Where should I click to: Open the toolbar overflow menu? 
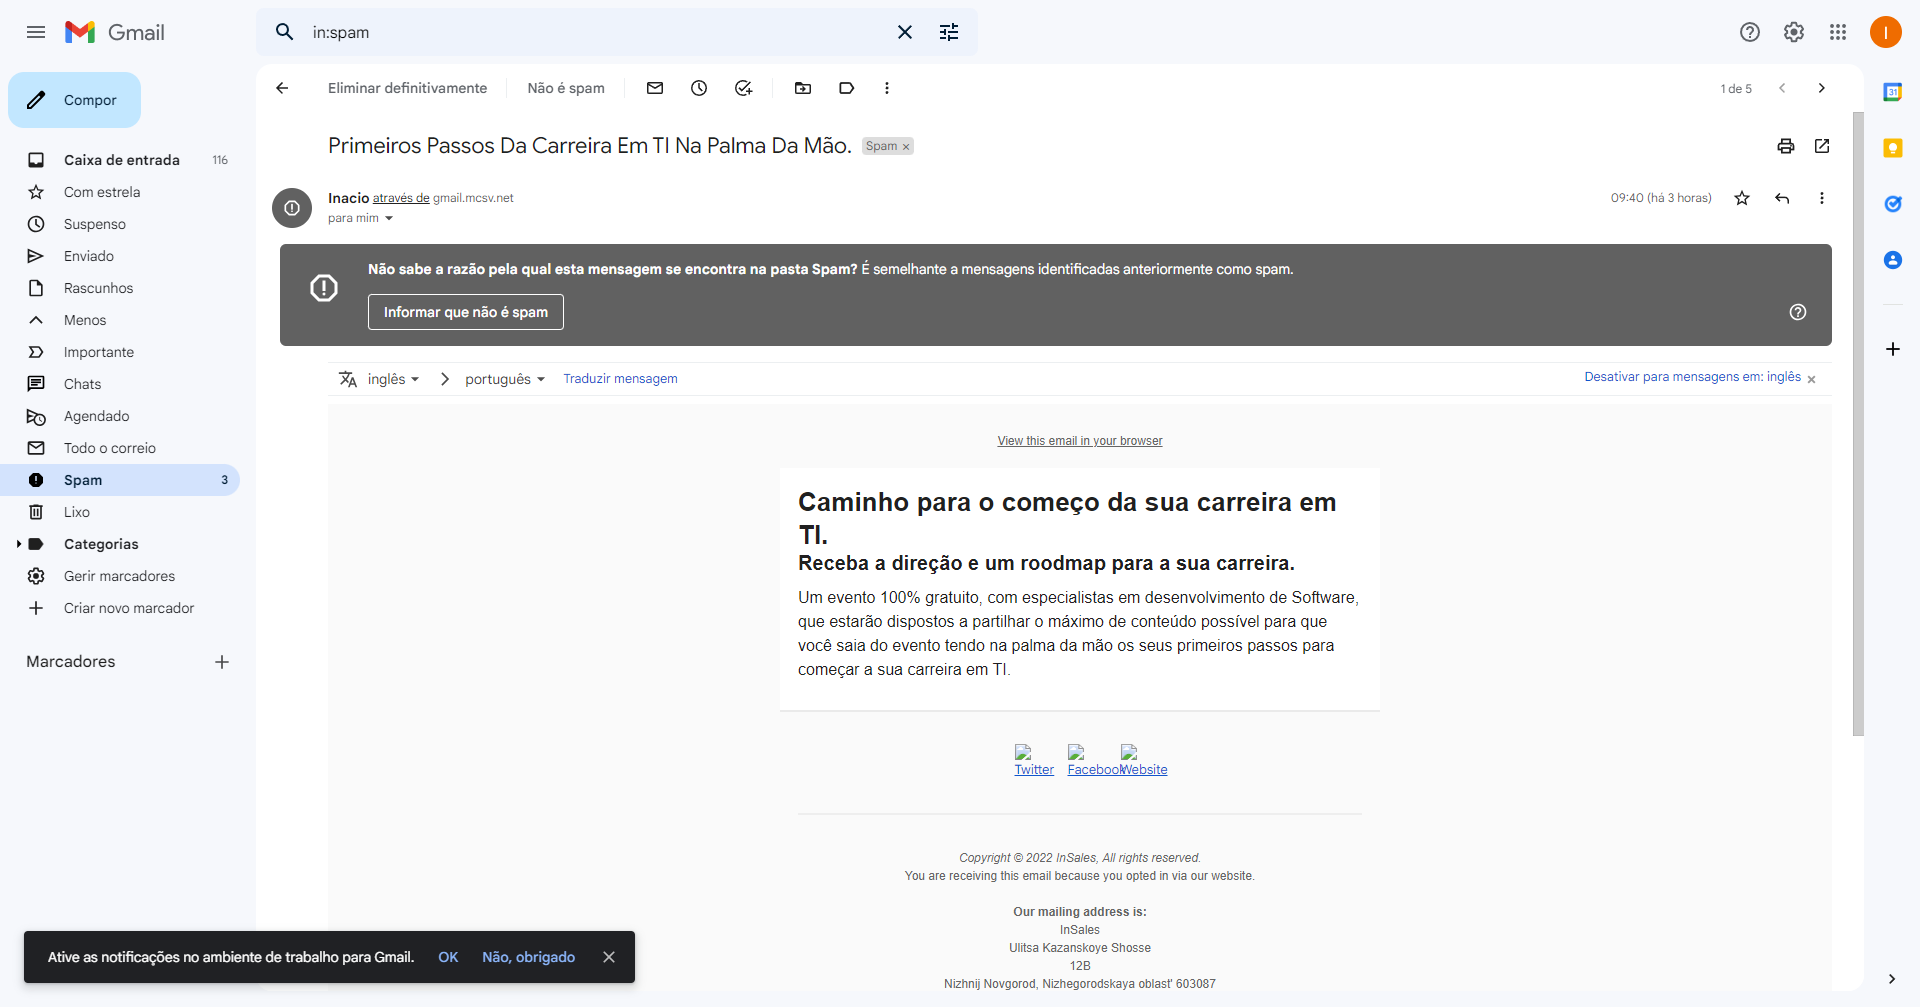[886, 88]
